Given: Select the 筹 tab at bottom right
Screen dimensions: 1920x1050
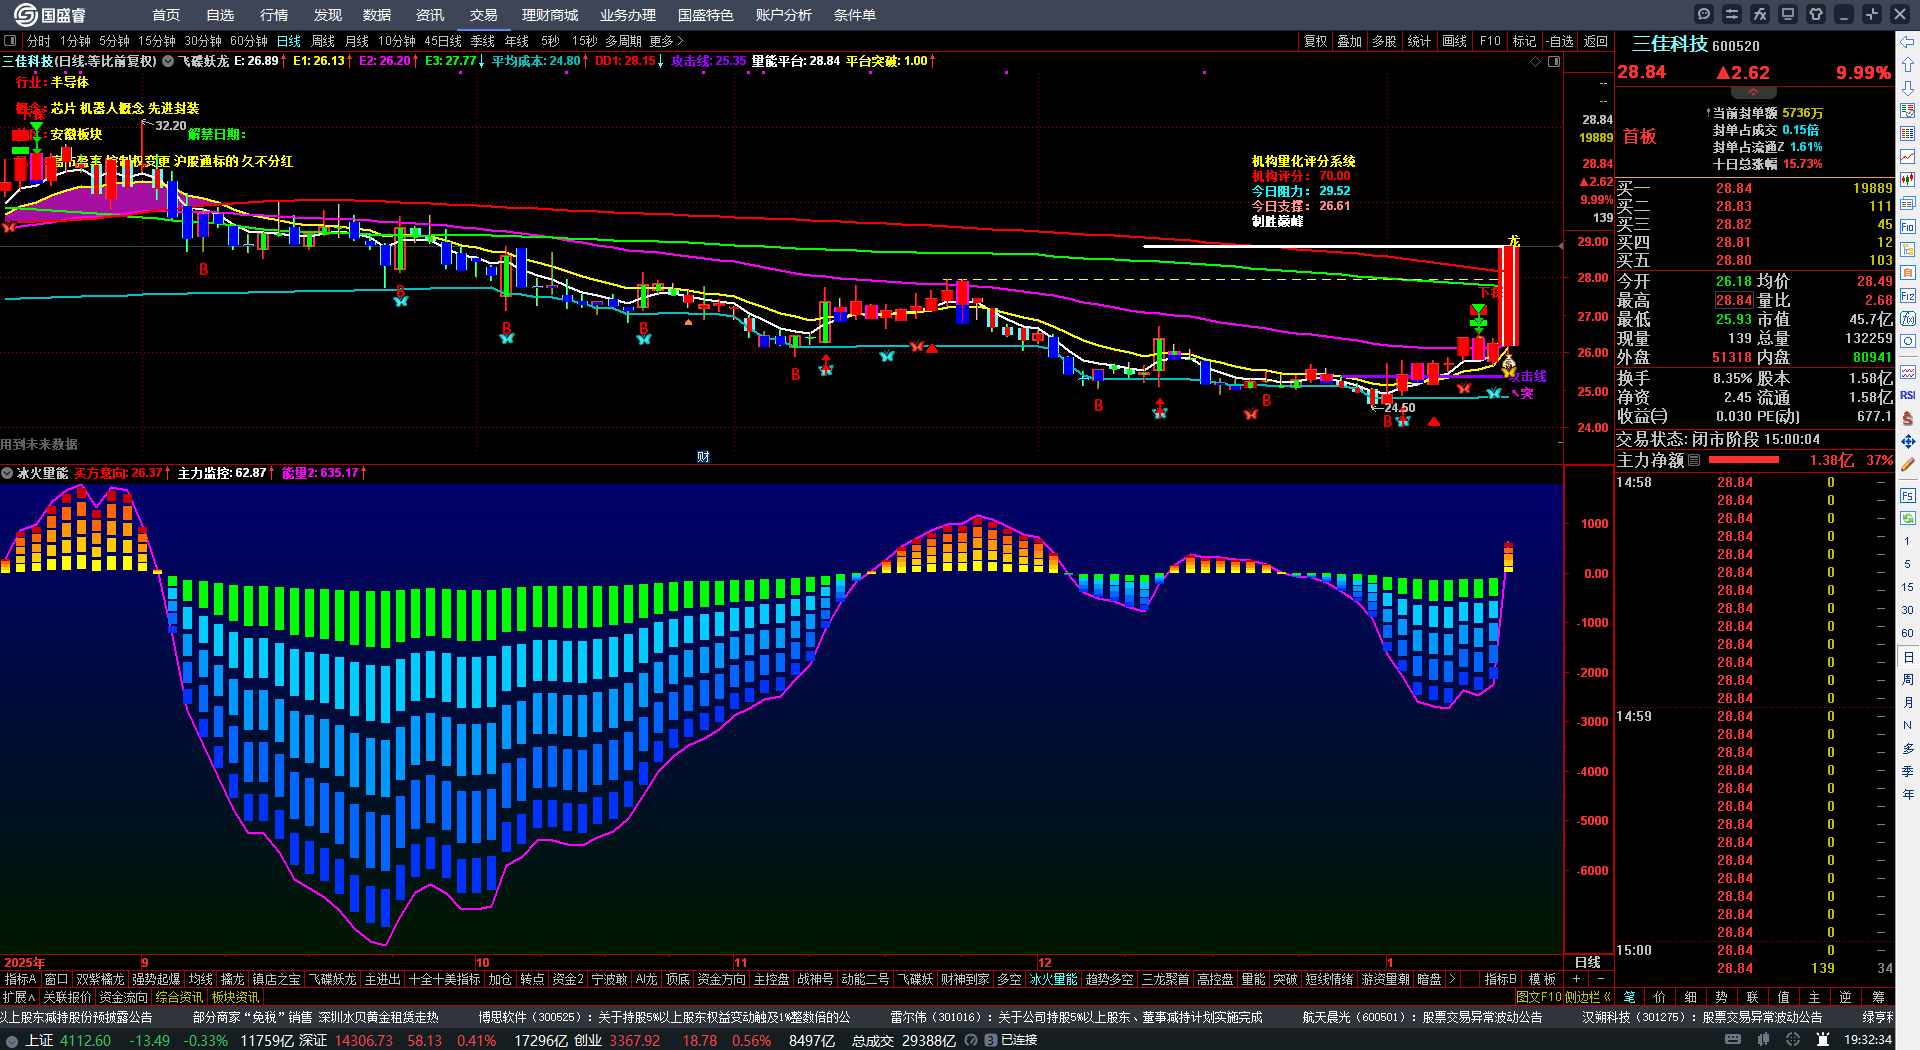Looking at the screenshot, I should coord(1878,997).
